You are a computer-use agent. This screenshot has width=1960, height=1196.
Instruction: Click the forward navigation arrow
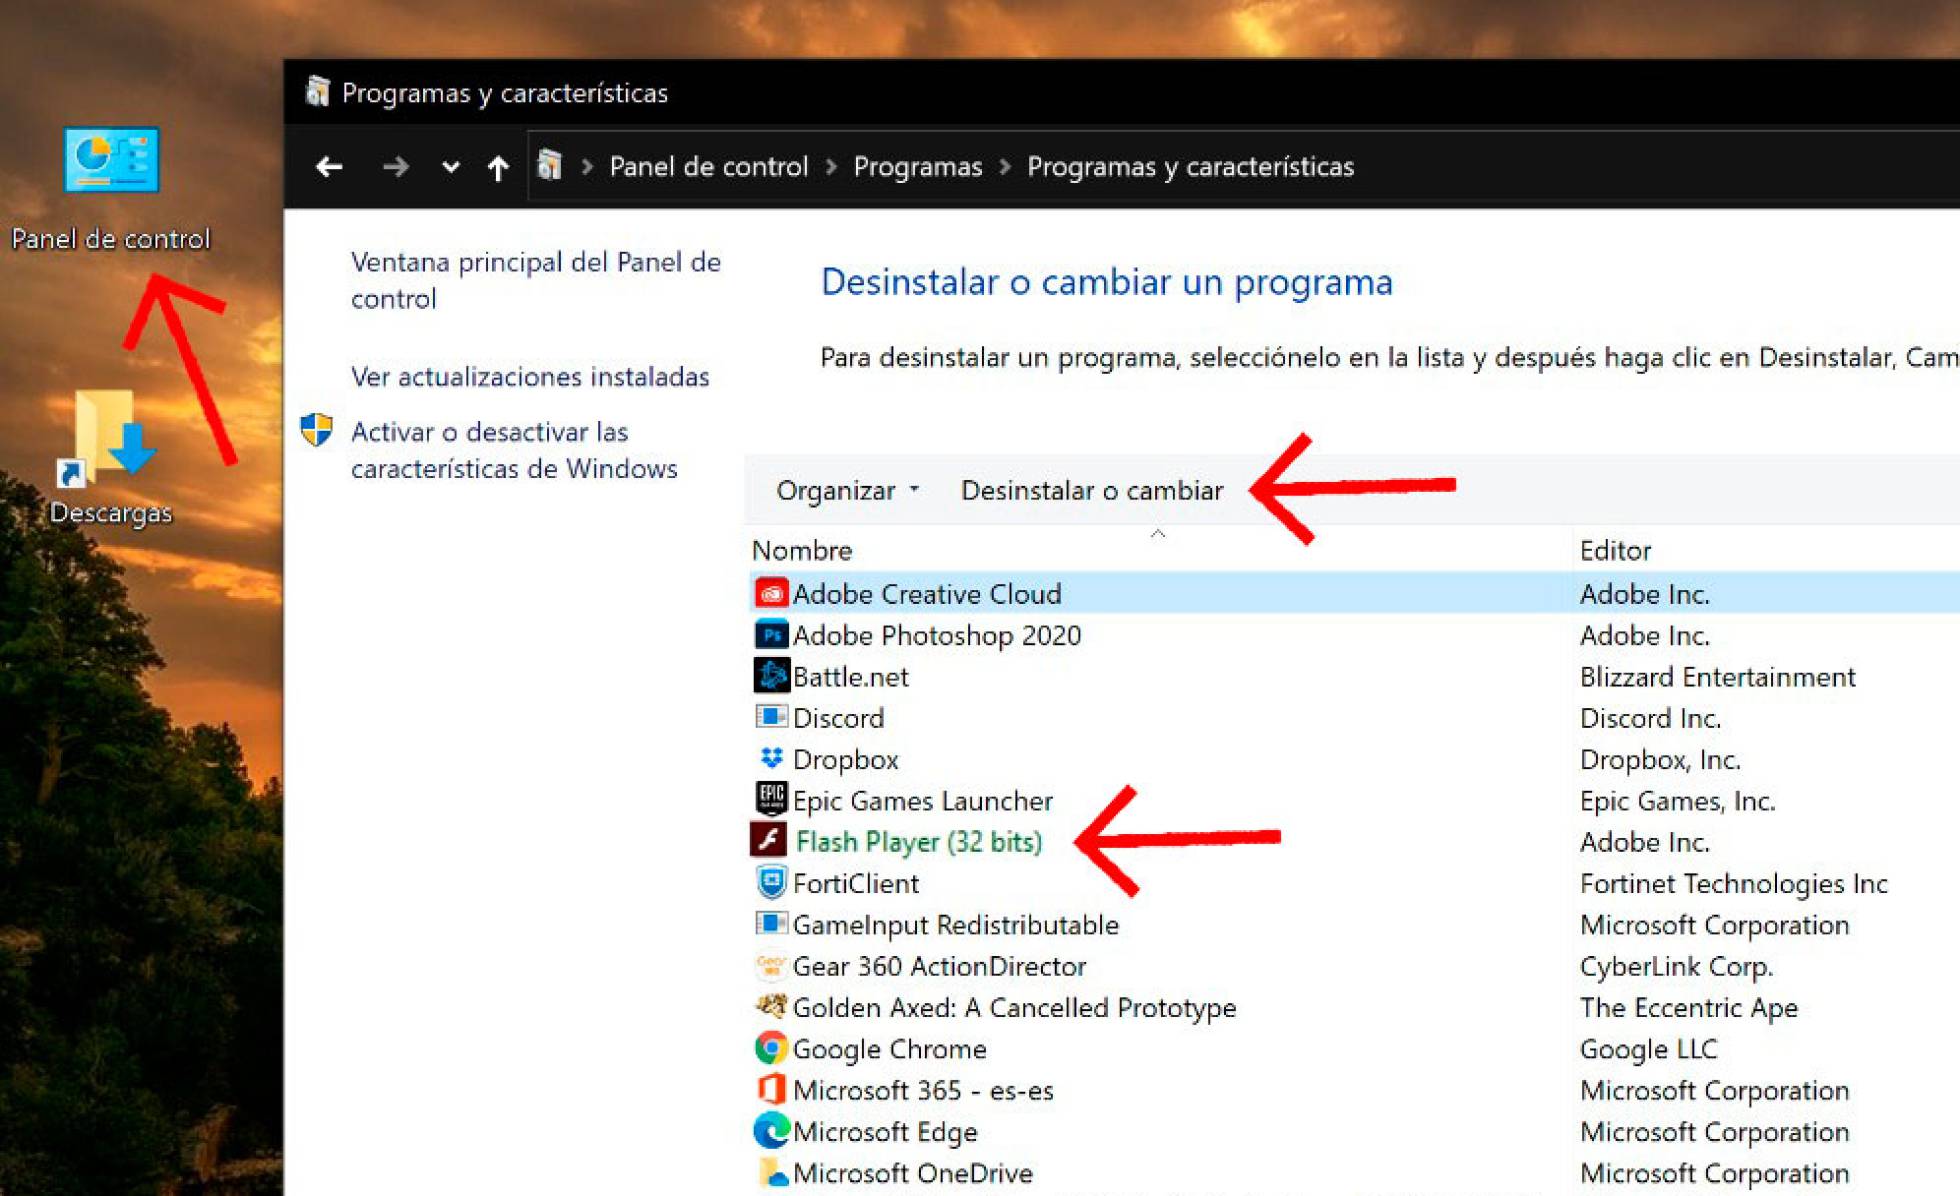(396, 167)
